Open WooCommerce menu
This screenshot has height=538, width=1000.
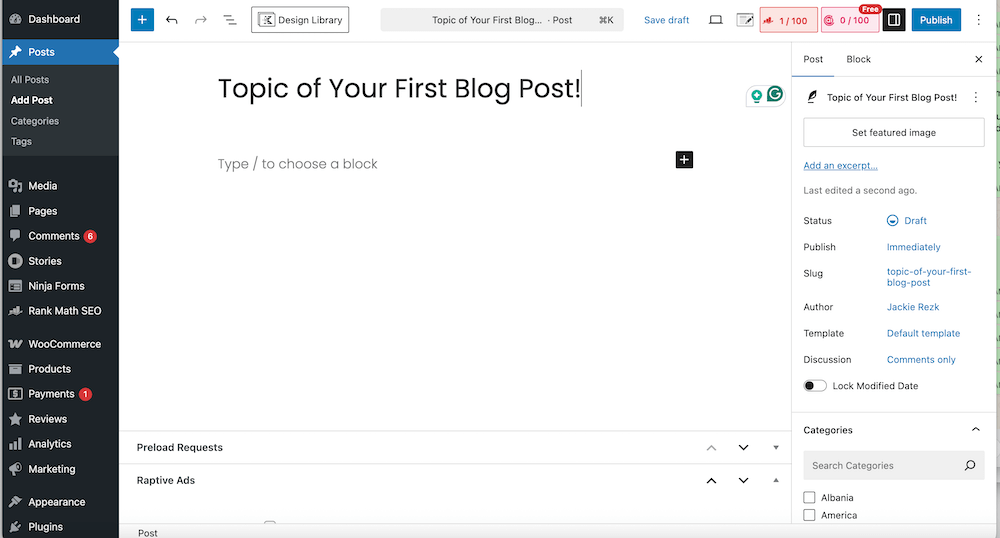pyautogui.click(x=59, y=344)
